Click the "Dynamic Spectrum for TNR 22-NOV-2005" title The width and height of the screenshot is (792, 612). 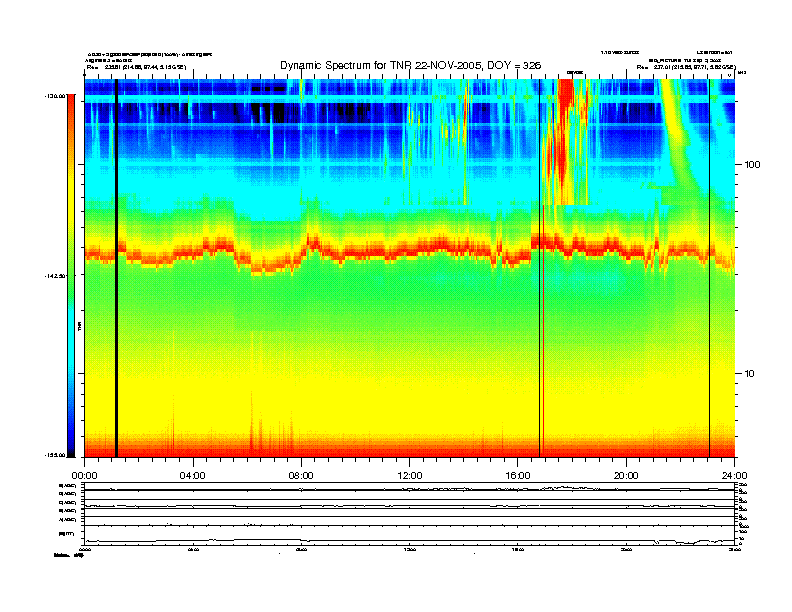click(410, 66)
